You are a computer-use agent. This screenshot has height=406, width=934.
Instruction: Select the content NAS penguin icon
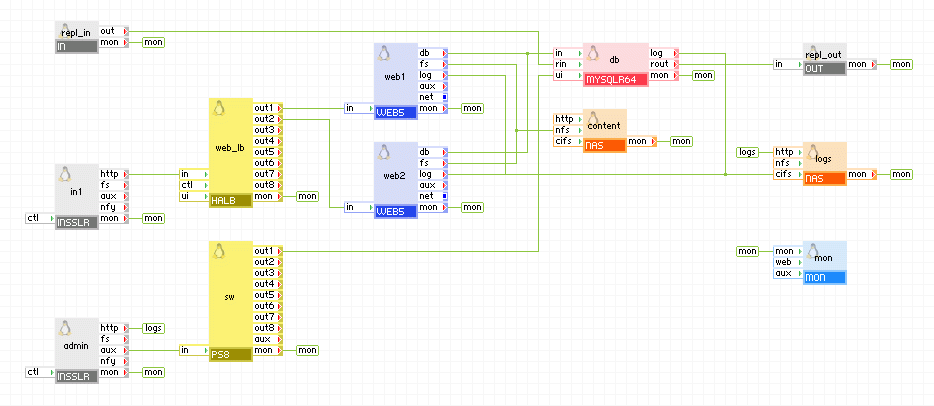(593, 118)
